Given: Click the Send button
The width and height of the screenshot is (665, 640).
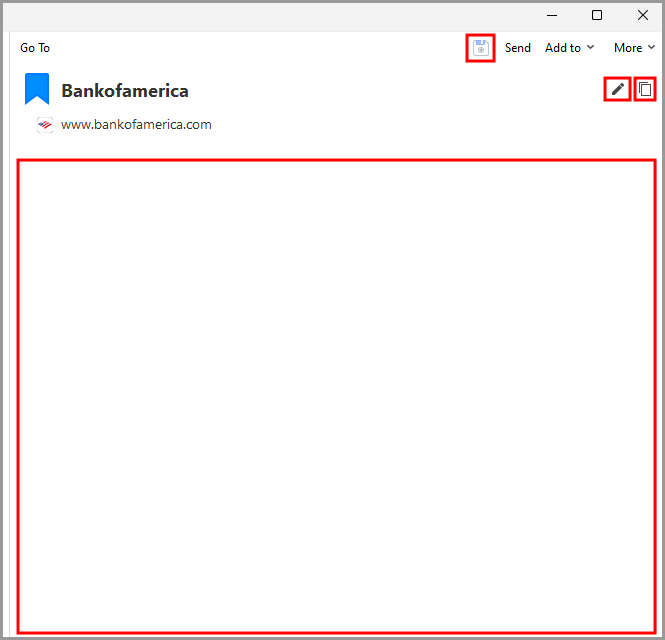Looking at the screenshot, I should click(517, 48).
